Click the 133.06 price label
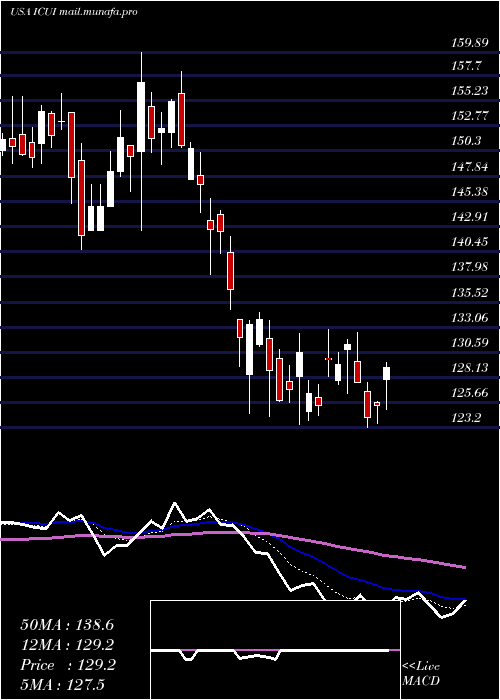 point(471,318)
